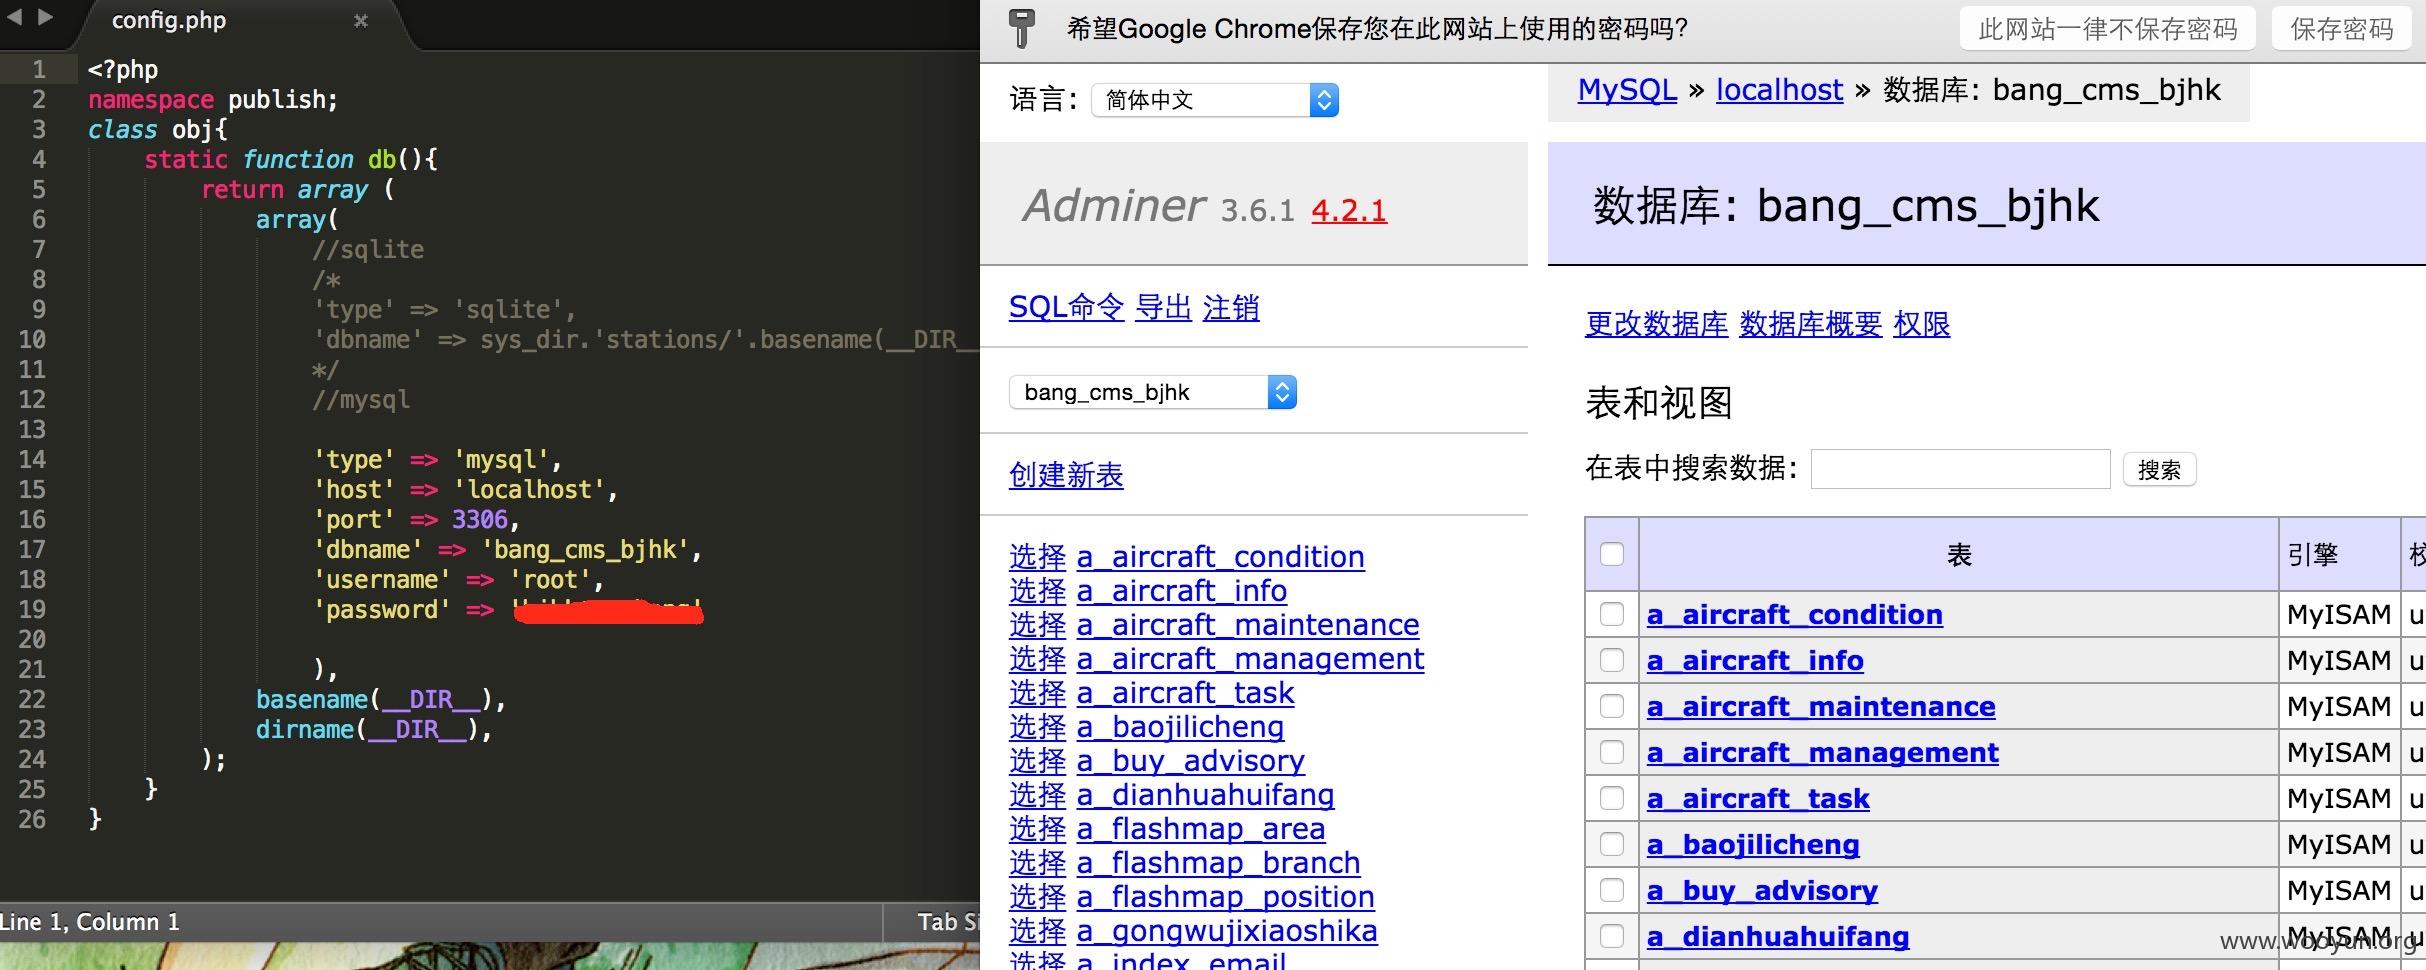Screen dimensions: 2426x970
Task: Check the a_dianhuahuifang row checkbox
Action: [1612, 936]
